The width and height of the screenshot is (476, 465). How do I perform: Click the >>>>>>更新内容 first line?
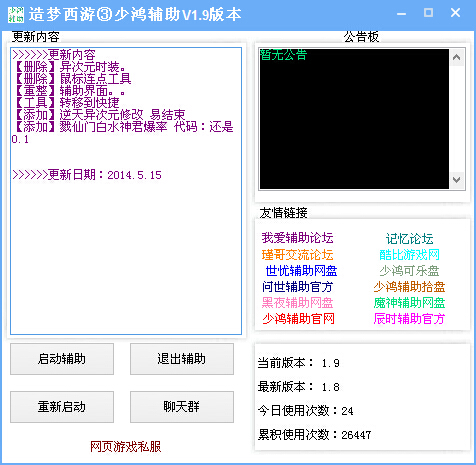coord(54,55)
